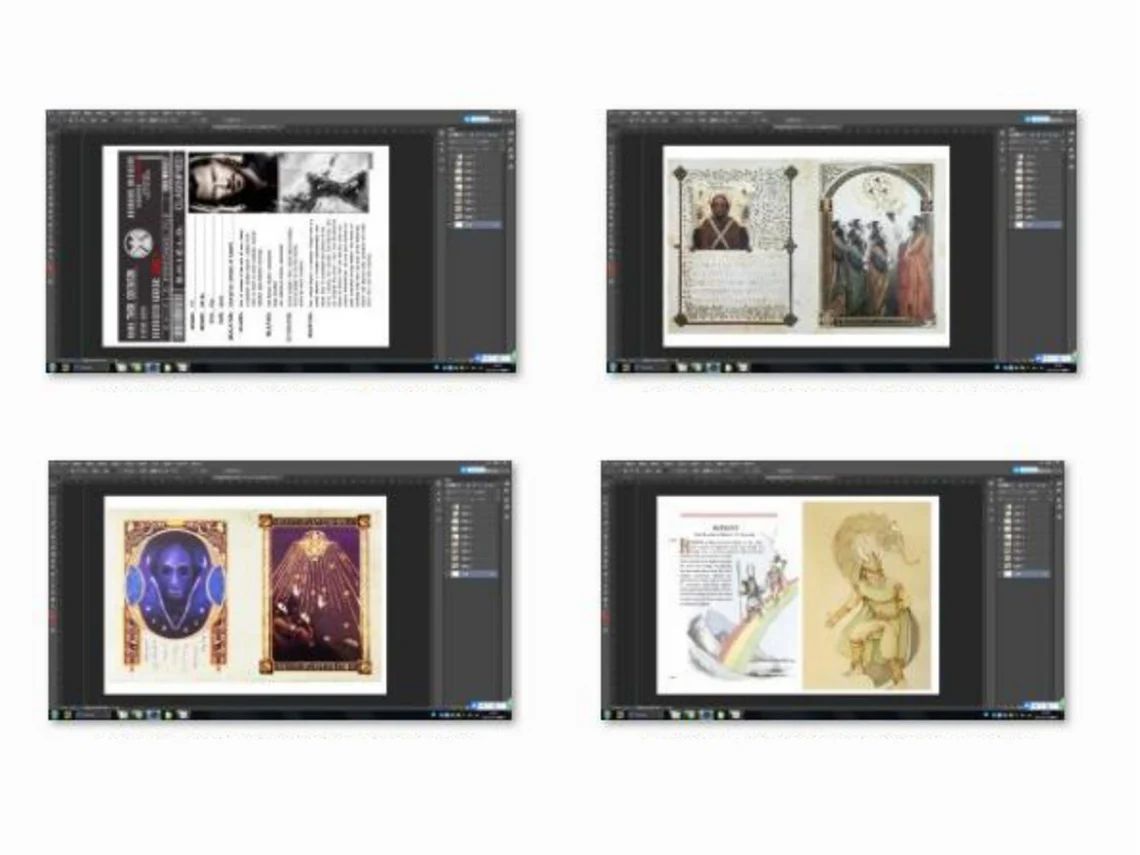This screenshot has width=1140, height=855.
Task: Open the Windows Start button in top-left screenshot
Action: click(x=52, y=367)
